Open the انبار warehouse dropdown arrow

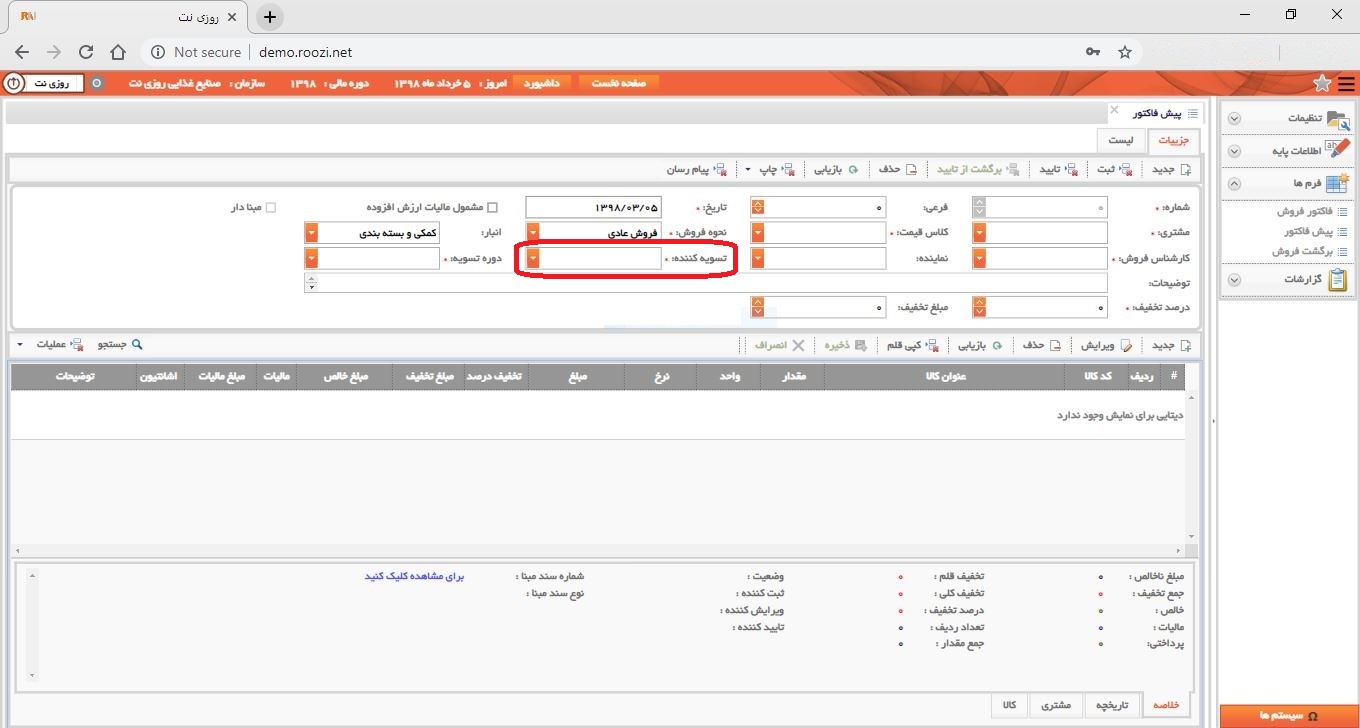click(x=311, y=233)
